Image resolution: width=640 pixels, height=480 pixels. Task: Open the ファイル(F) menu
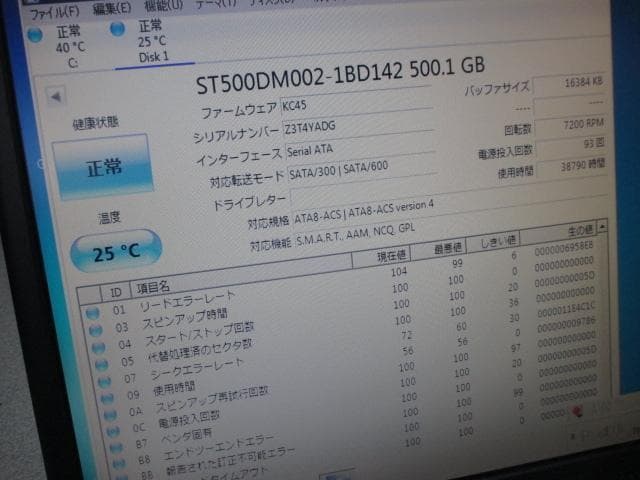55,12
